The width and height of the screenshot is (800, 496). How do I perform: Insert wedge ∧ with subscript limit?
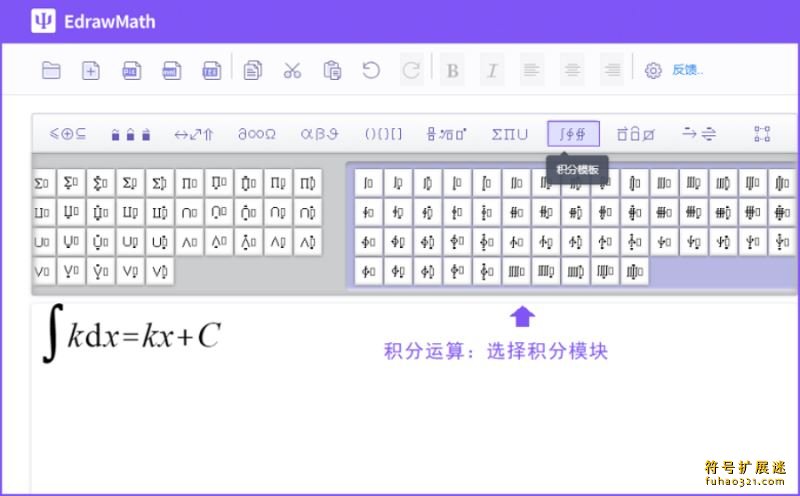(278, 241)
